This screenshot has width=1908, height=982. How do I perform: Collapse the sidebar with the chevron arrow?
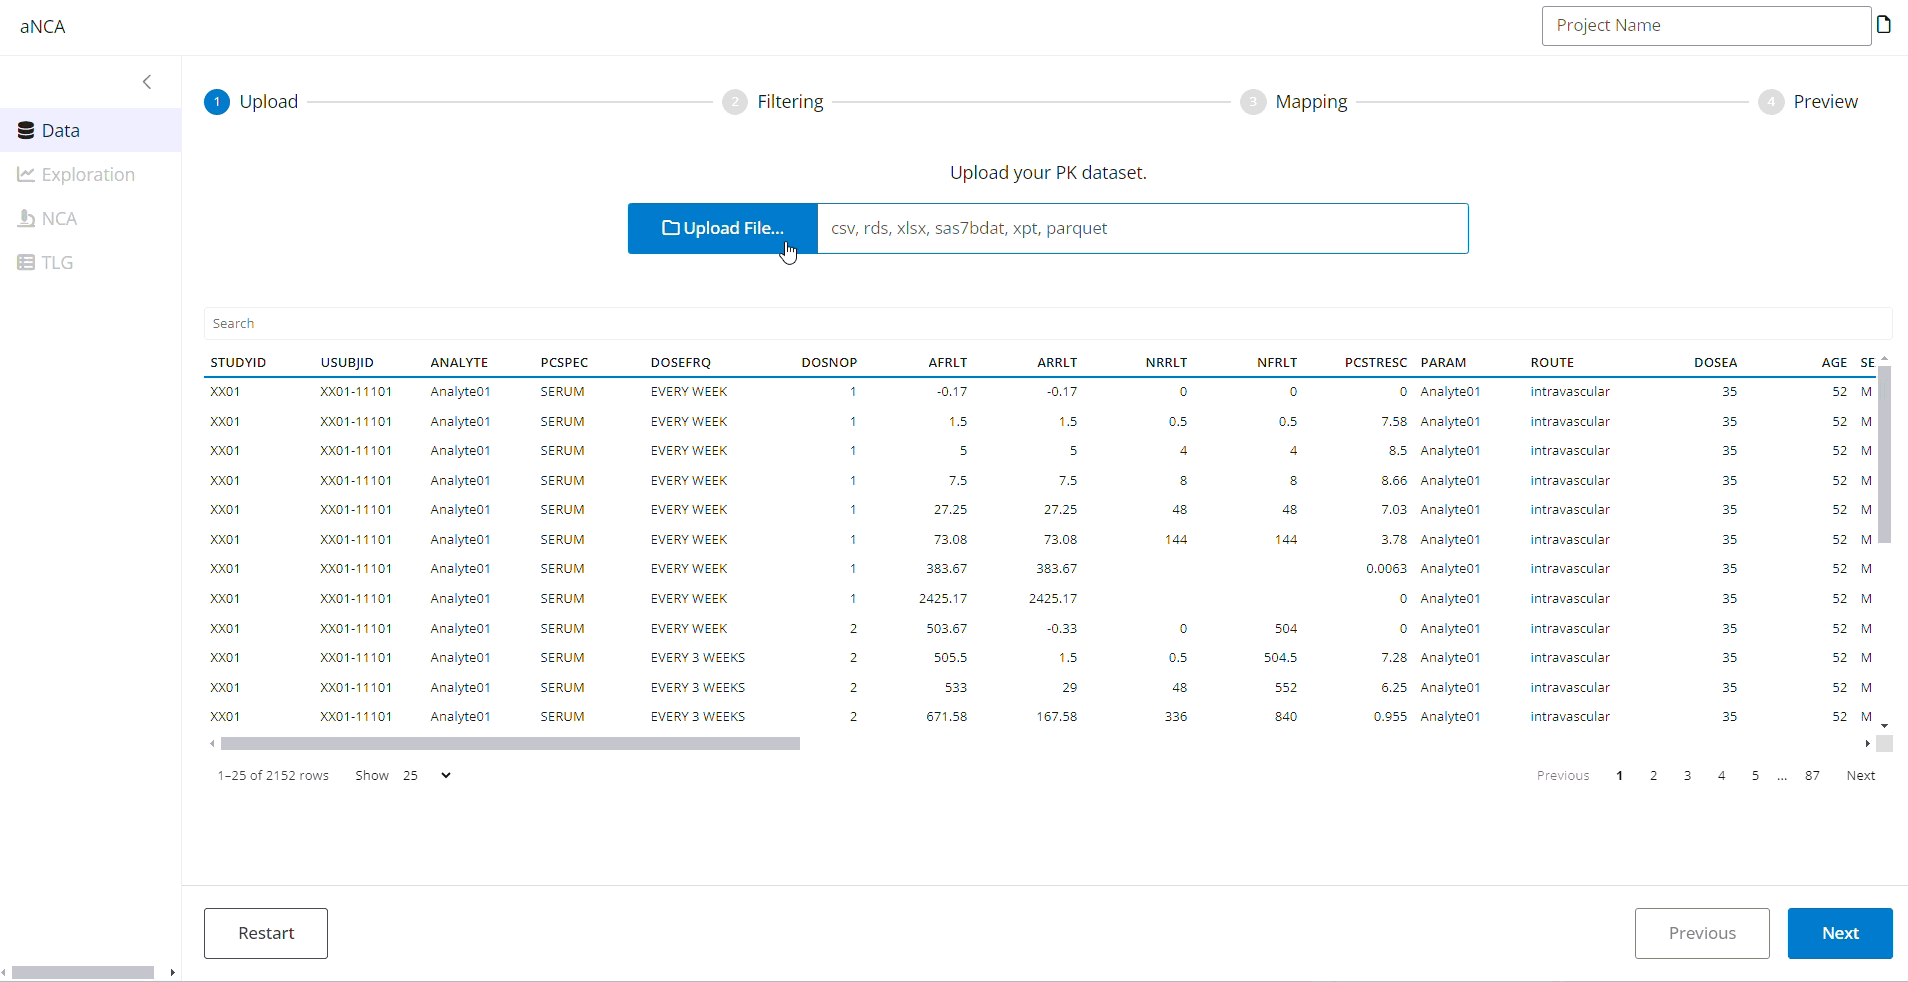147,82
